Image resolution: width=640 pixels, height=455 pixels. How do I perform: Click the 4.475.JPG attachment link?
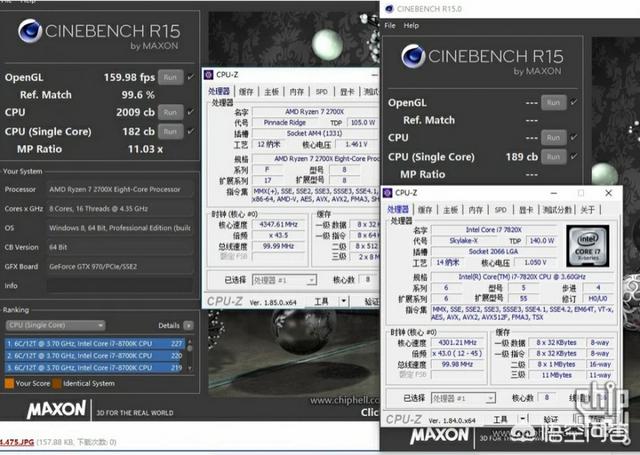click(16, 442)
